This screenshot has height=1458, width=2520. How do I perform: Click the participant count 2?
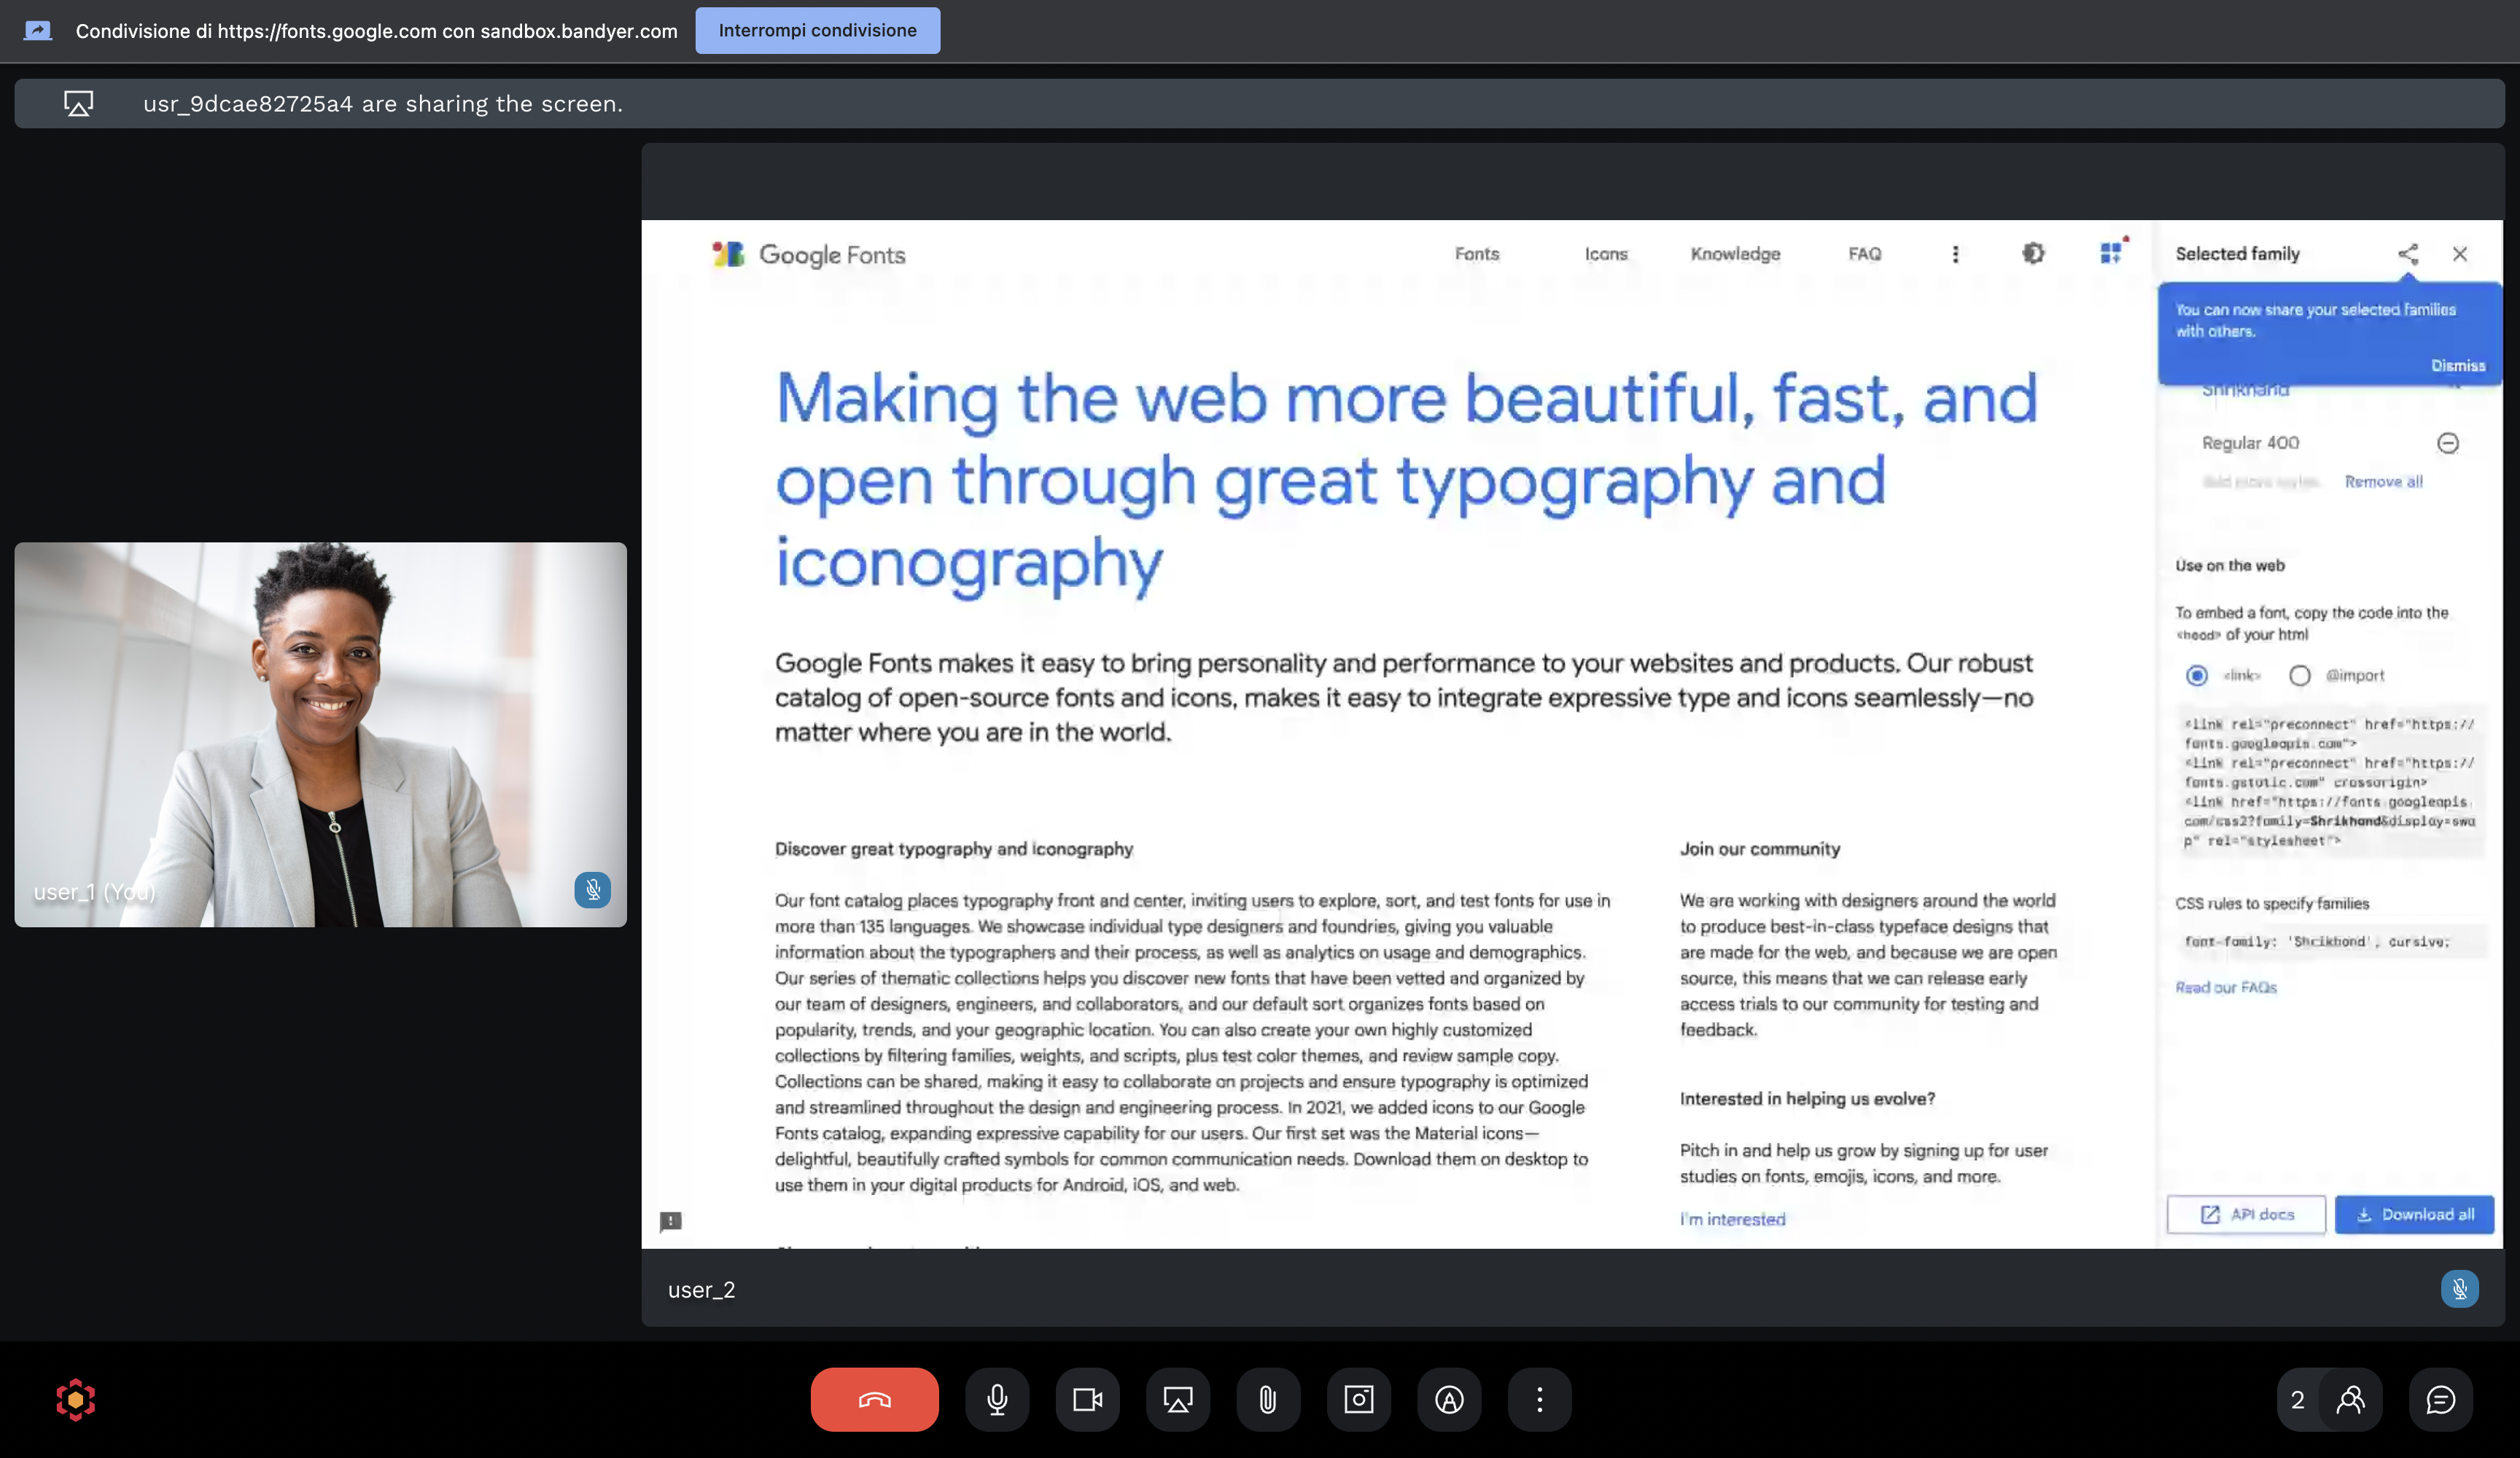click(x=2297, y=1400)
